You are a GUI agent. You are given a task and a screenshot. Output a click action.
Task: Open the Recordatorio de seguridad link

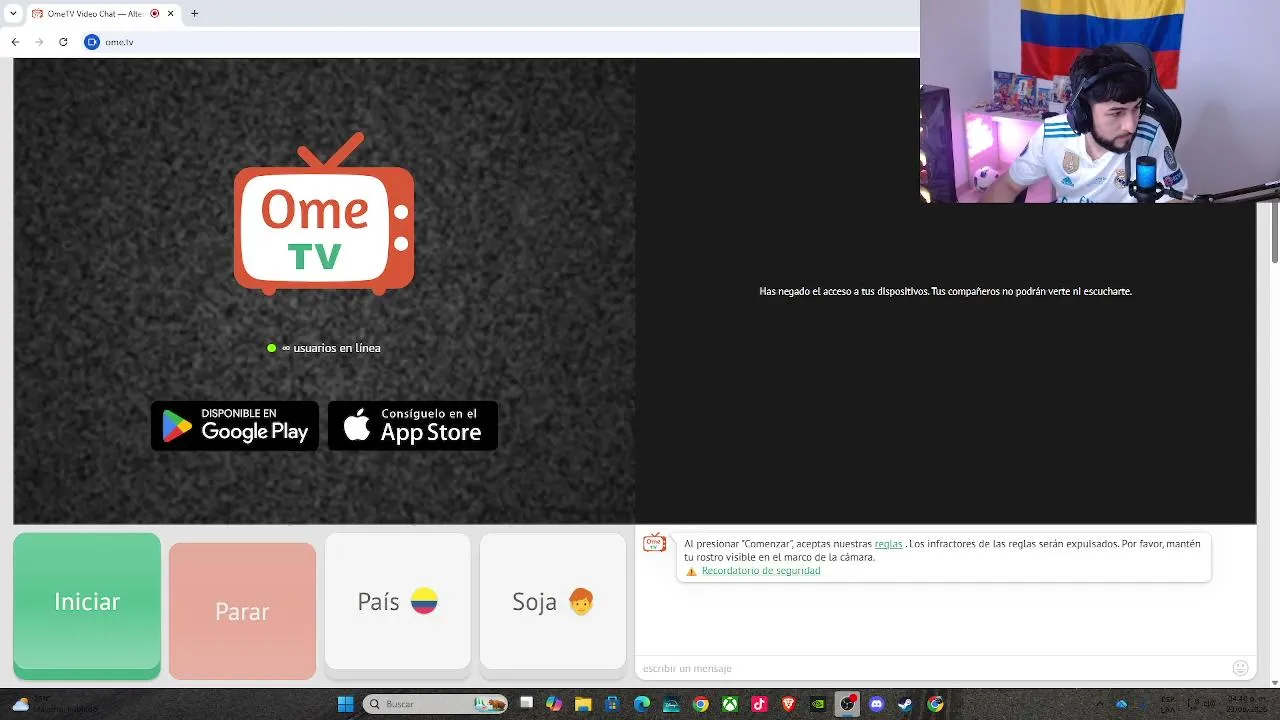761,571
